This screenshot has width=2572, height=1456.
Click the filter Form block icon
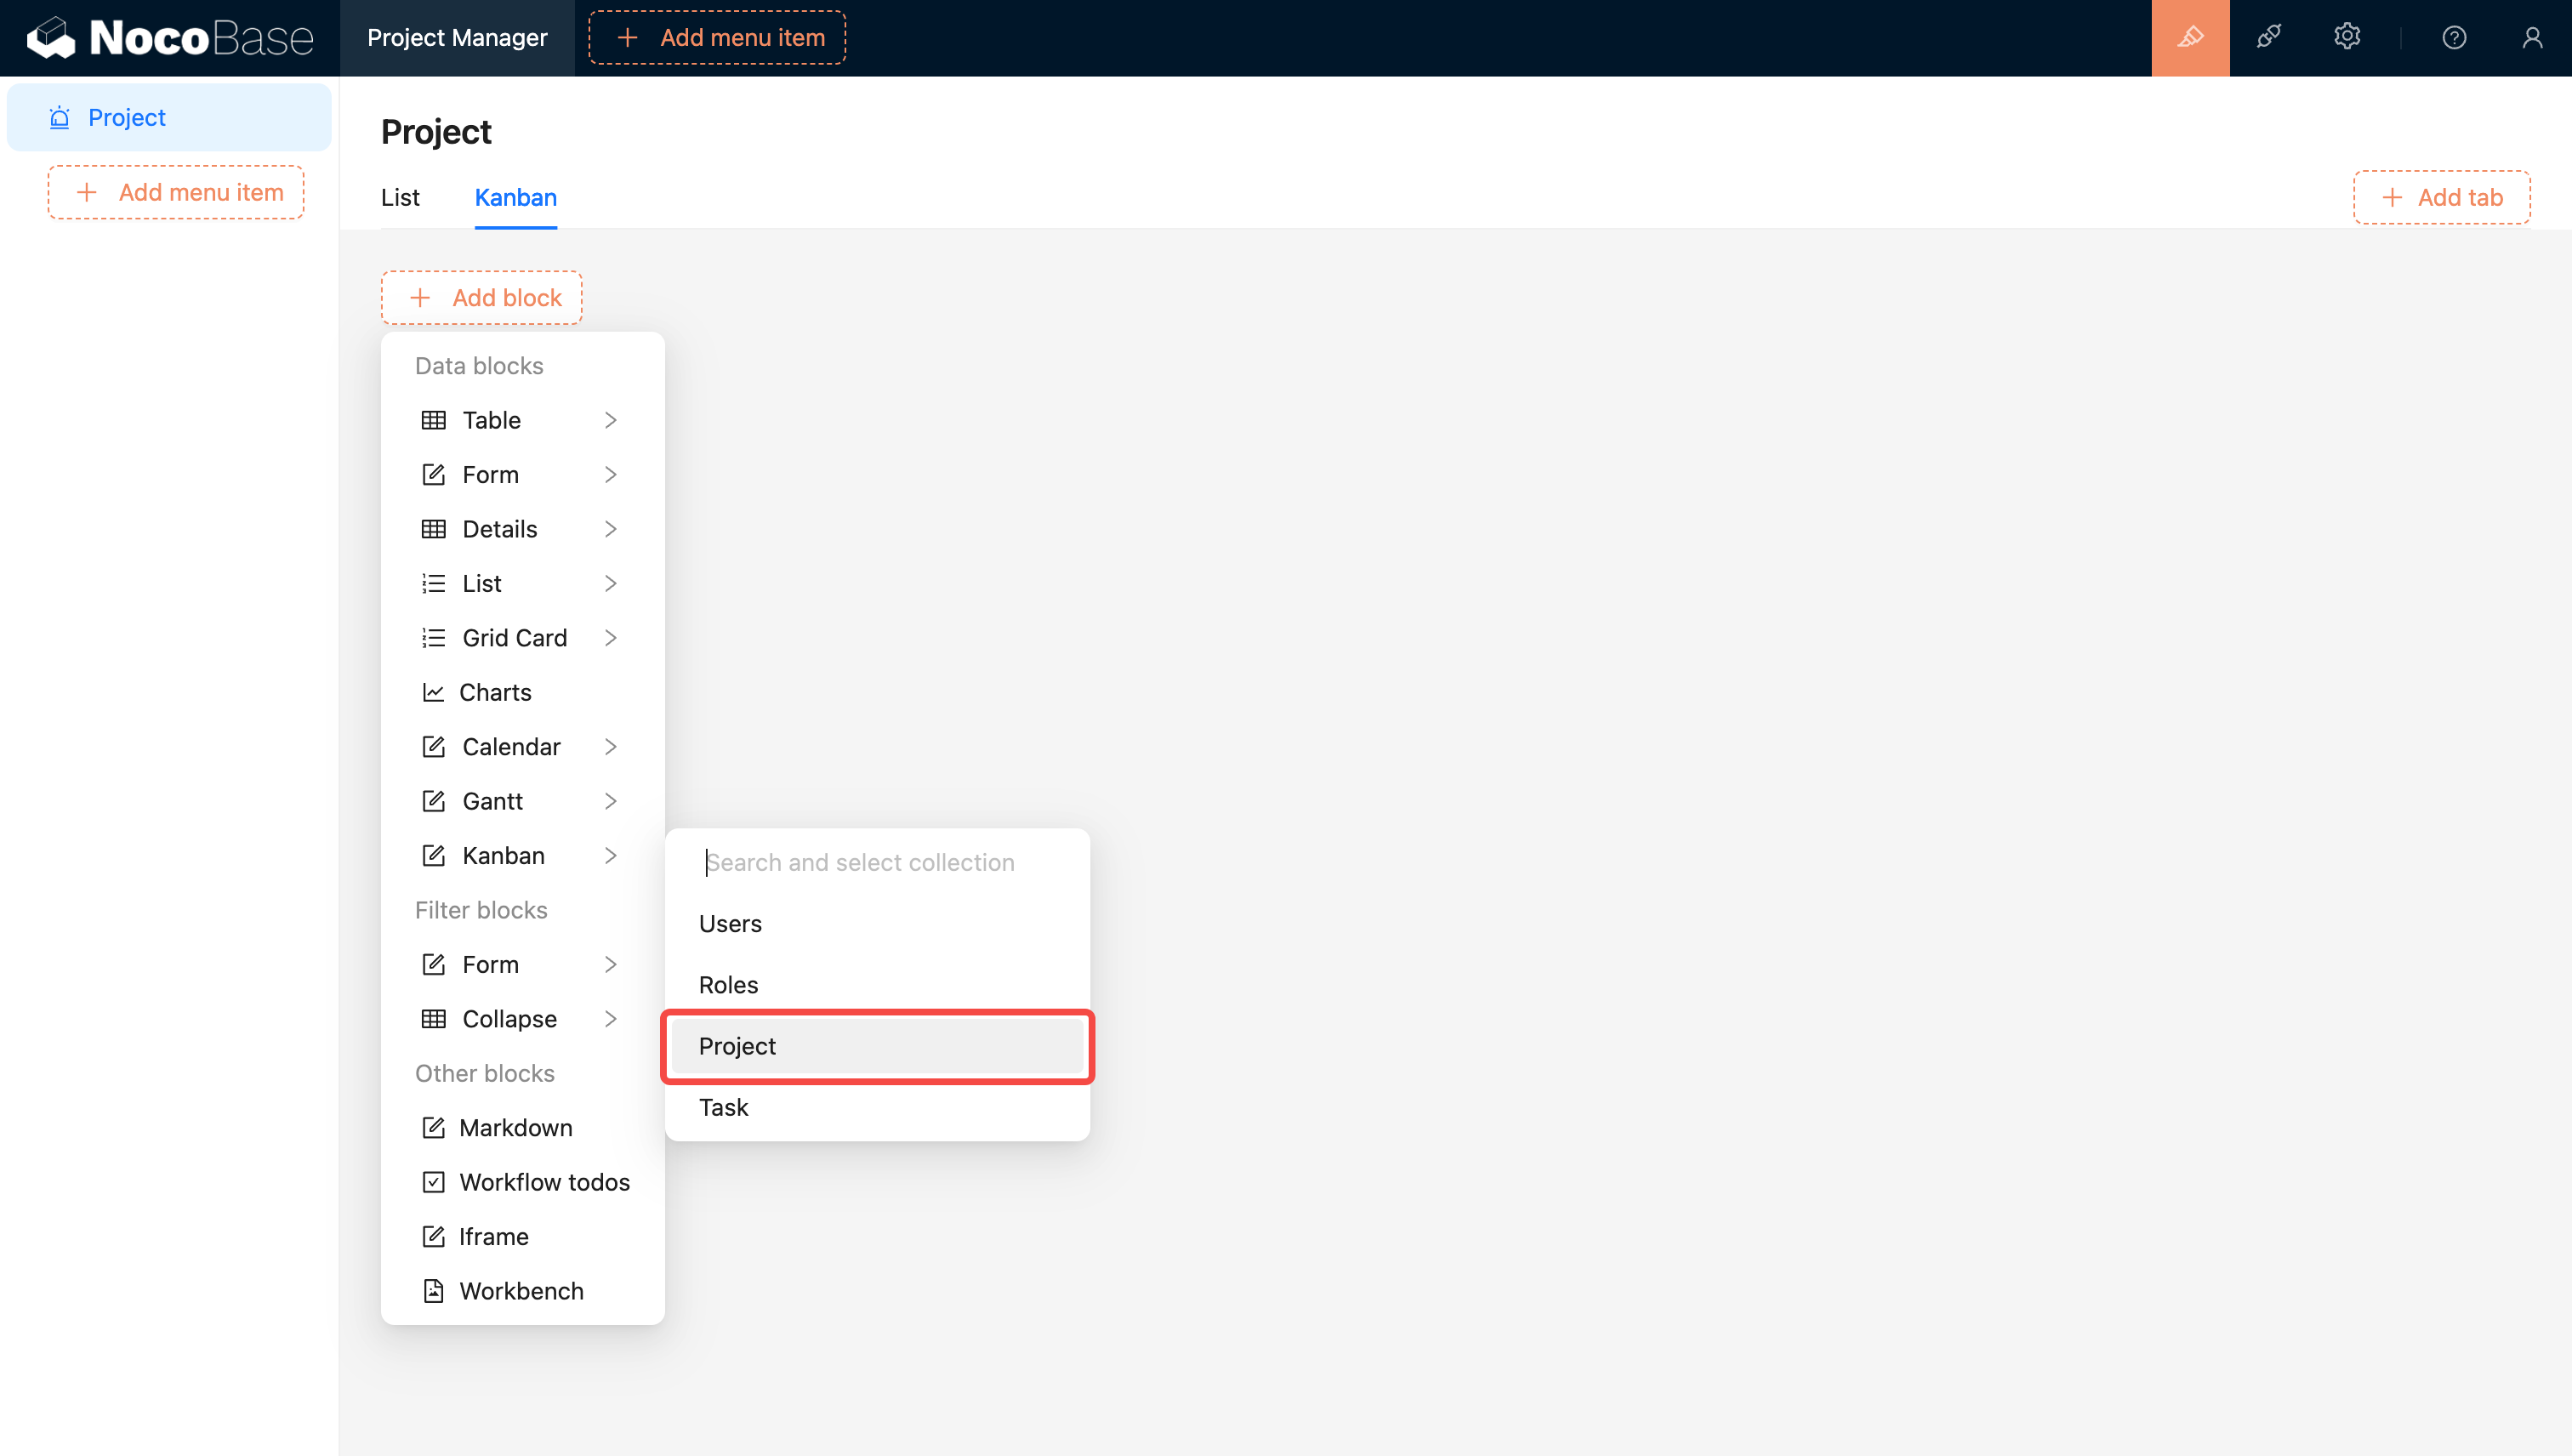pos(433,964)
